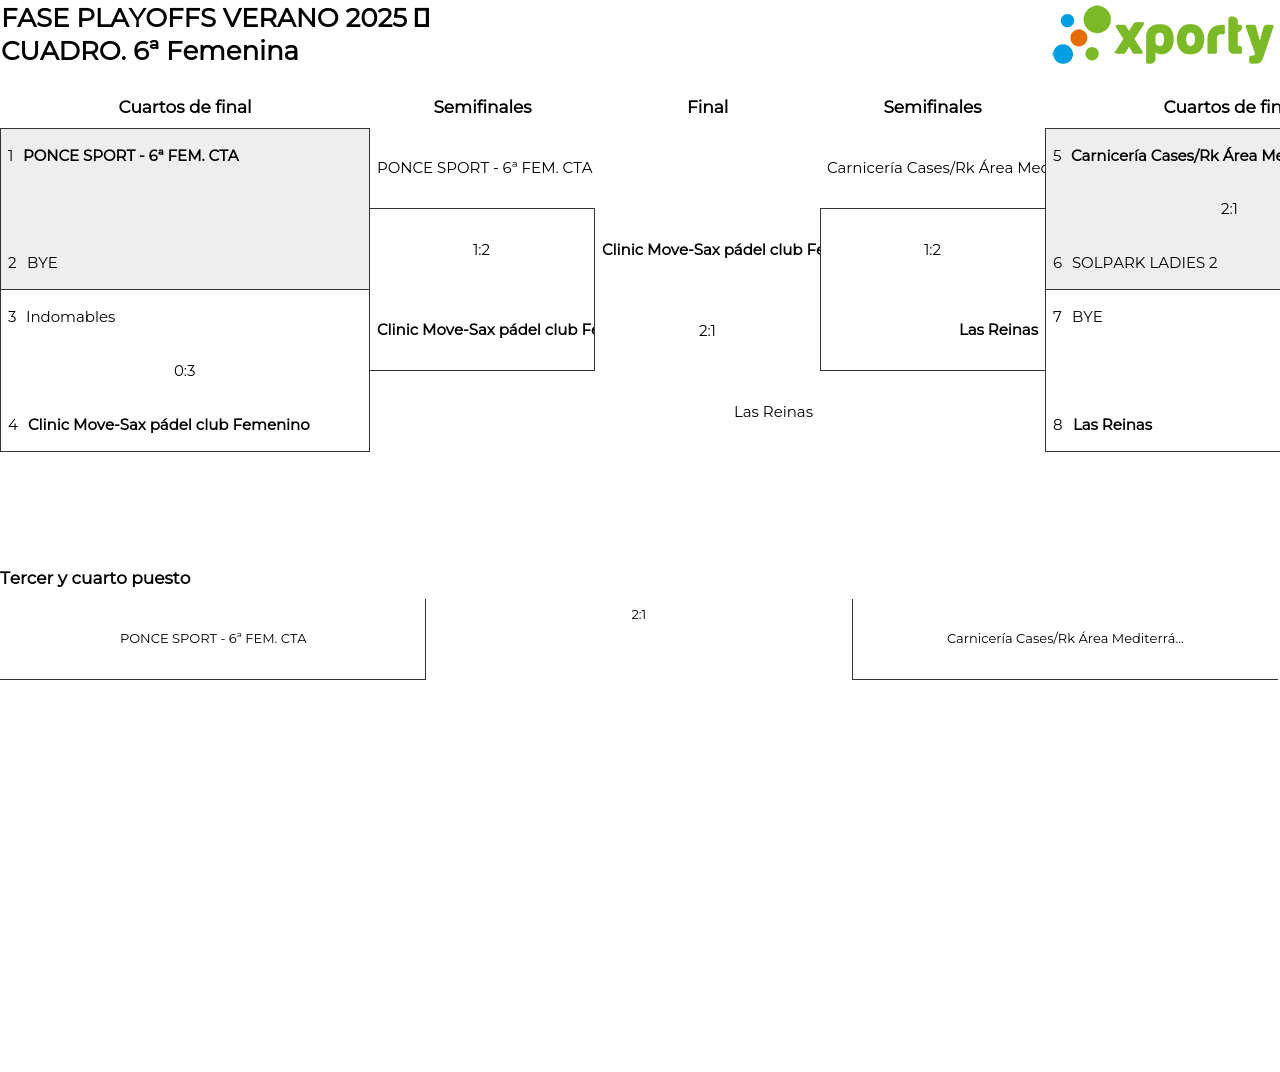Screen dimensions: 1280x1072
Task: Click the seed 7 BYE entry
Action: pyautogui.click(x=1087, y=317)
